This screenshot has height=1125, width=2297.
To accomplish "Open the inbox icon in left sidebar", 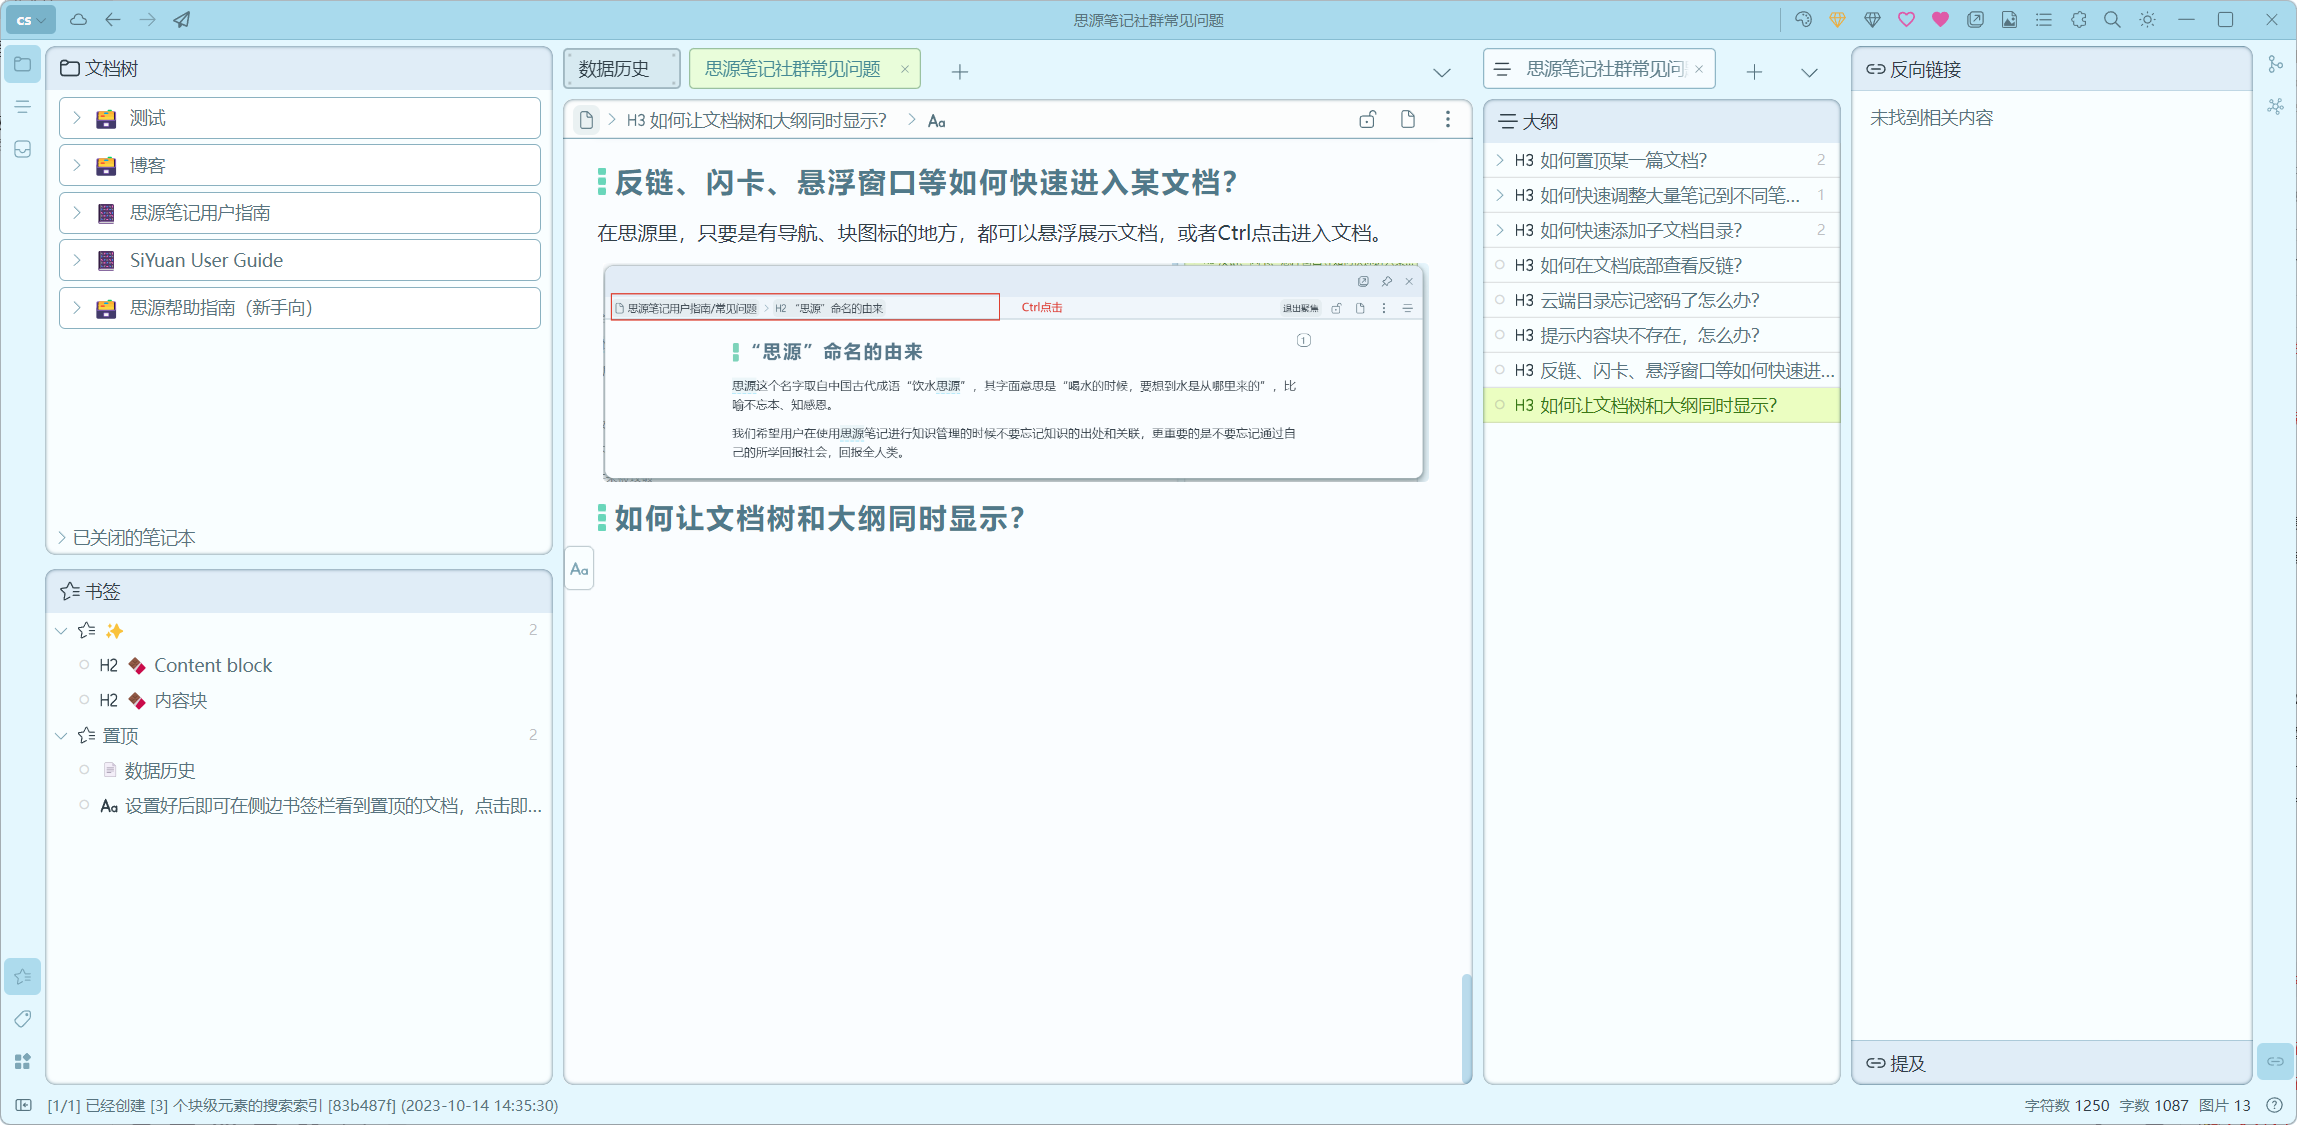I will pos(23,149).
